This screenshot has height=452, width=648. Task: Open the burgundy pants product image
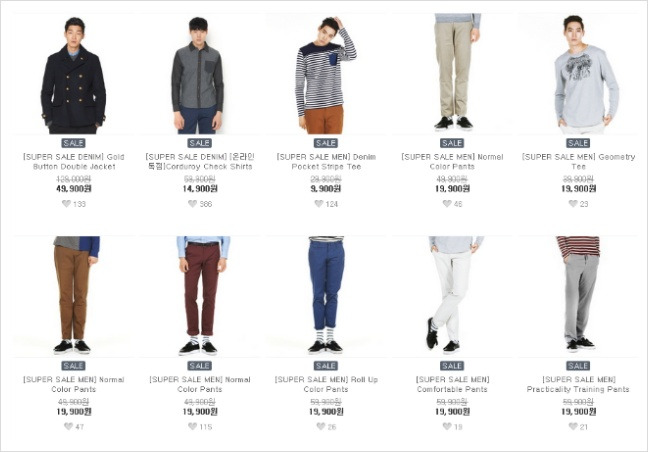[200, 296]
